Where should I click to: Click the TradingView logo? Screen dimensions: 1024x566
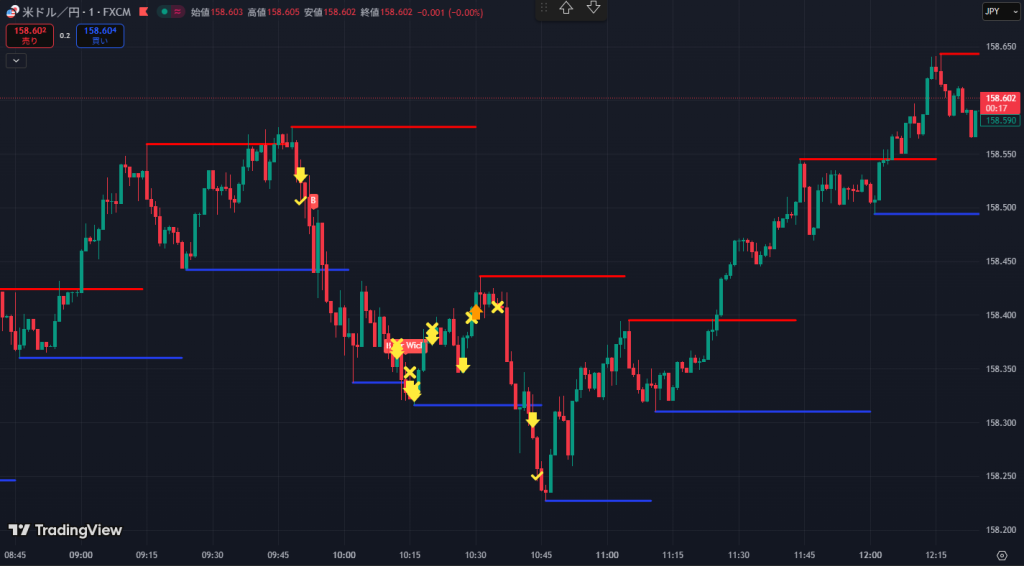pos(65,530)
